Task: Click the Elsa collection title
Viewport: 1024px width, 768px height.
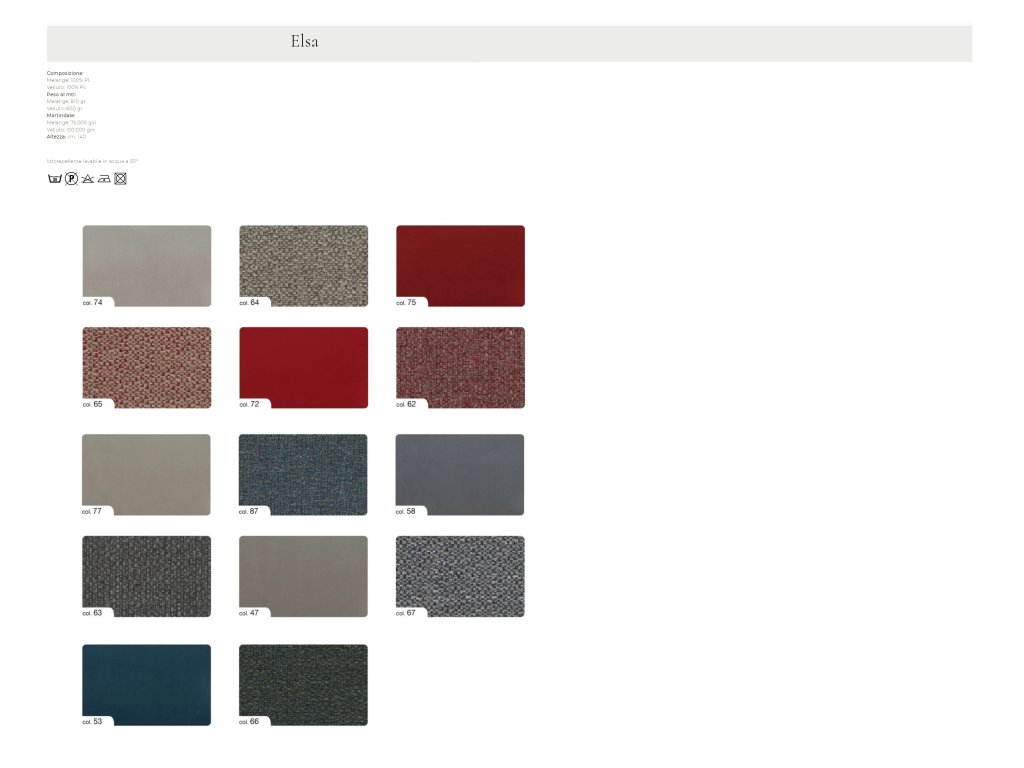Action: (x=305, y=42)
